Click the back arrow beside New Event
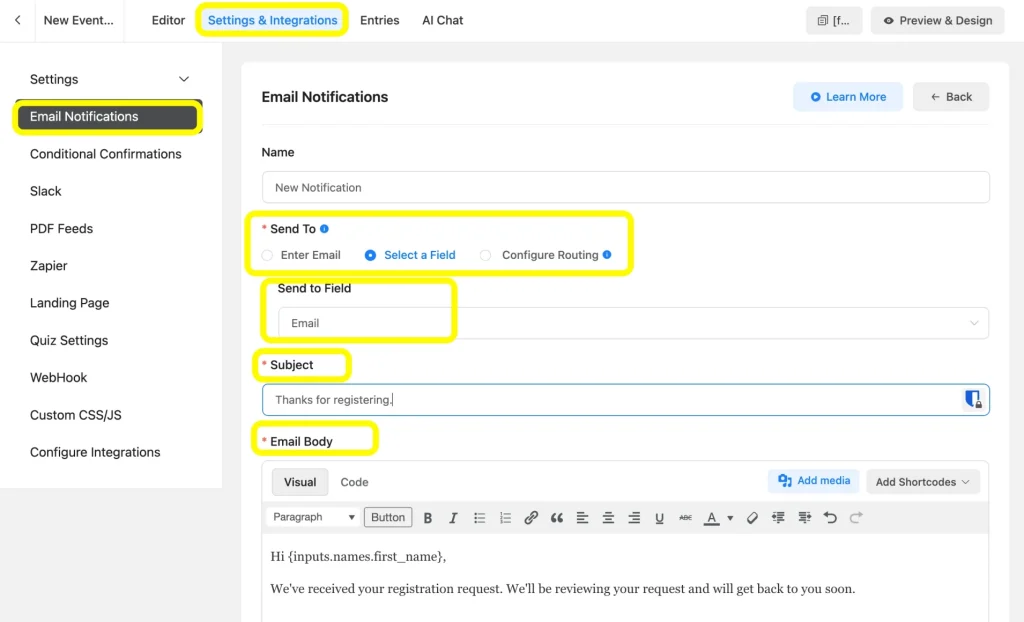The width and height of the screenshot is (1024, 622). click(18, 20)
